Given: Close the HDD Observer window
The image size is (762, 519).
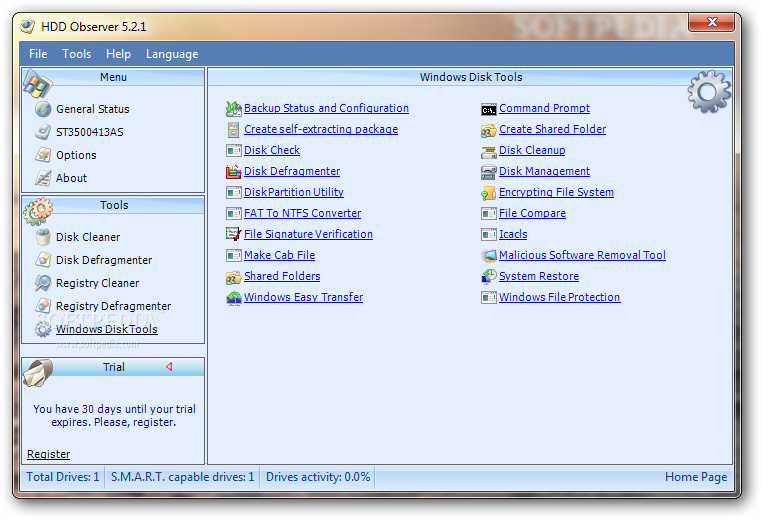Looking at the screenshot, I should (712, 22).
